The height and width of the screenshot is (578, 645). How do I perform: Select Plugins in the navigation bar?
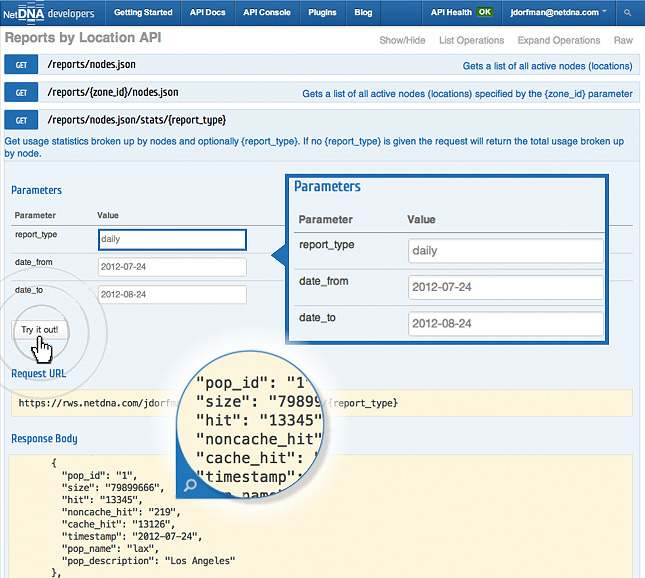click(x=322, y=12)
